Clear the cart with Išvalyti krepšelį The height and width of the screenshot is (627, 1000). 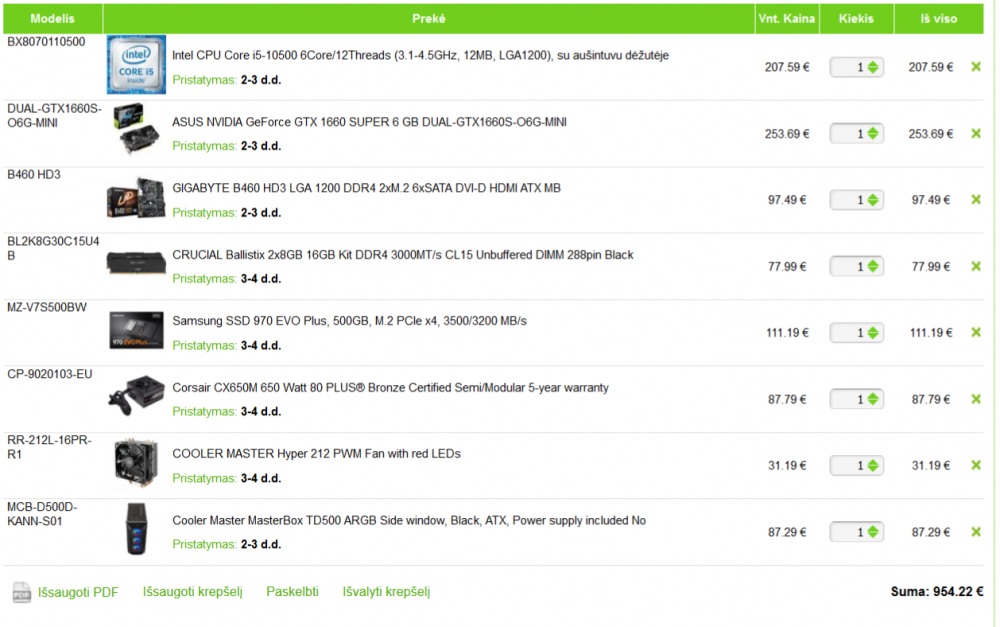coord(386,592)
